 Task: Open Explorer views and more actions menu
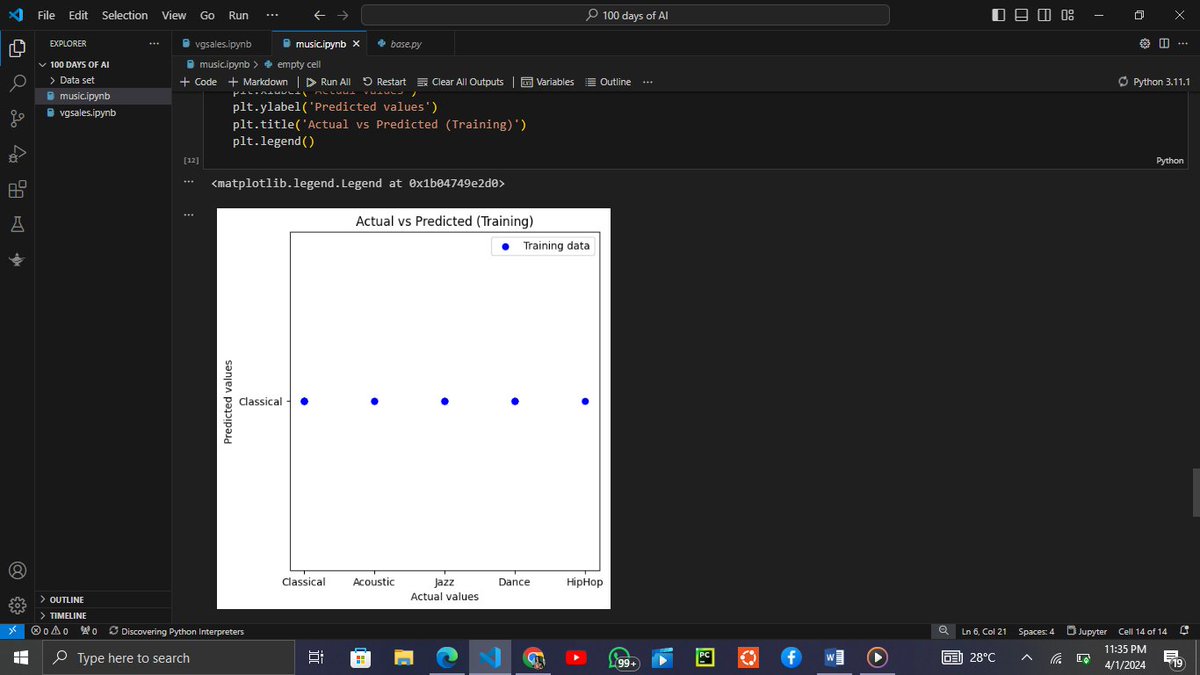point(153,44)
